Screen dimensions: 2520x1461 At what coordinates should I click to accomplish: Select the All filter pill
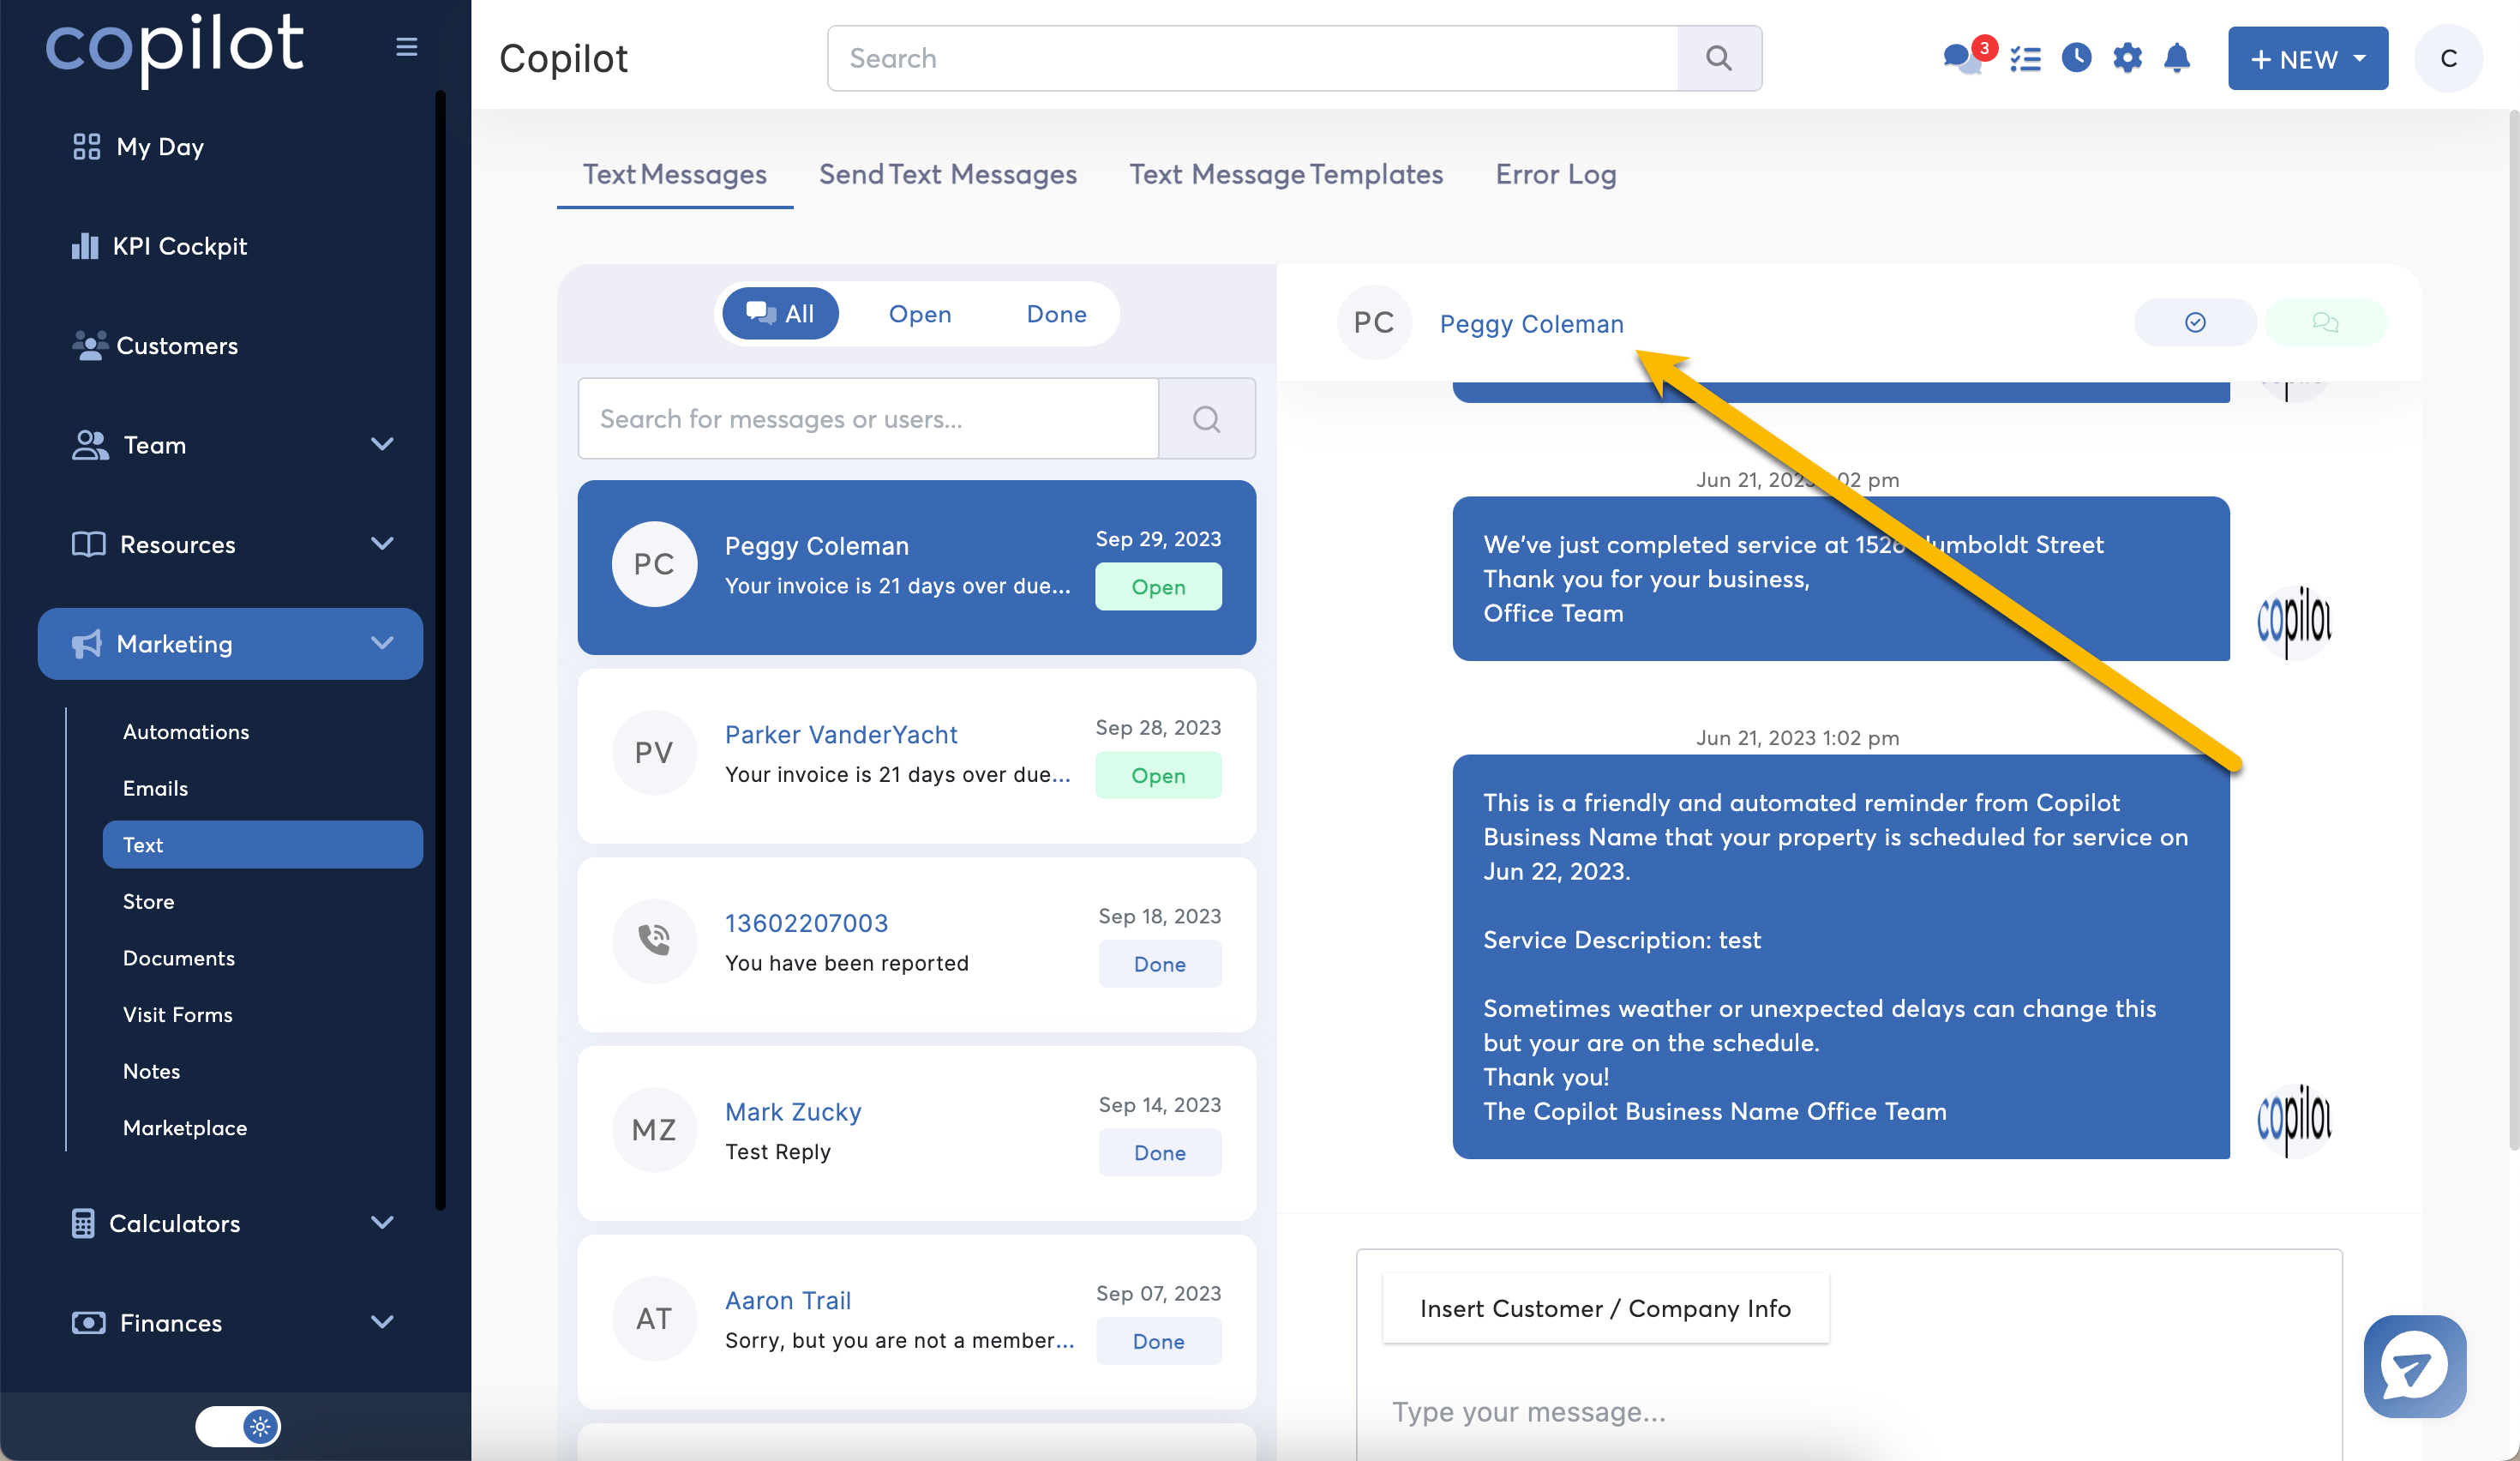(x=781, y=314)
